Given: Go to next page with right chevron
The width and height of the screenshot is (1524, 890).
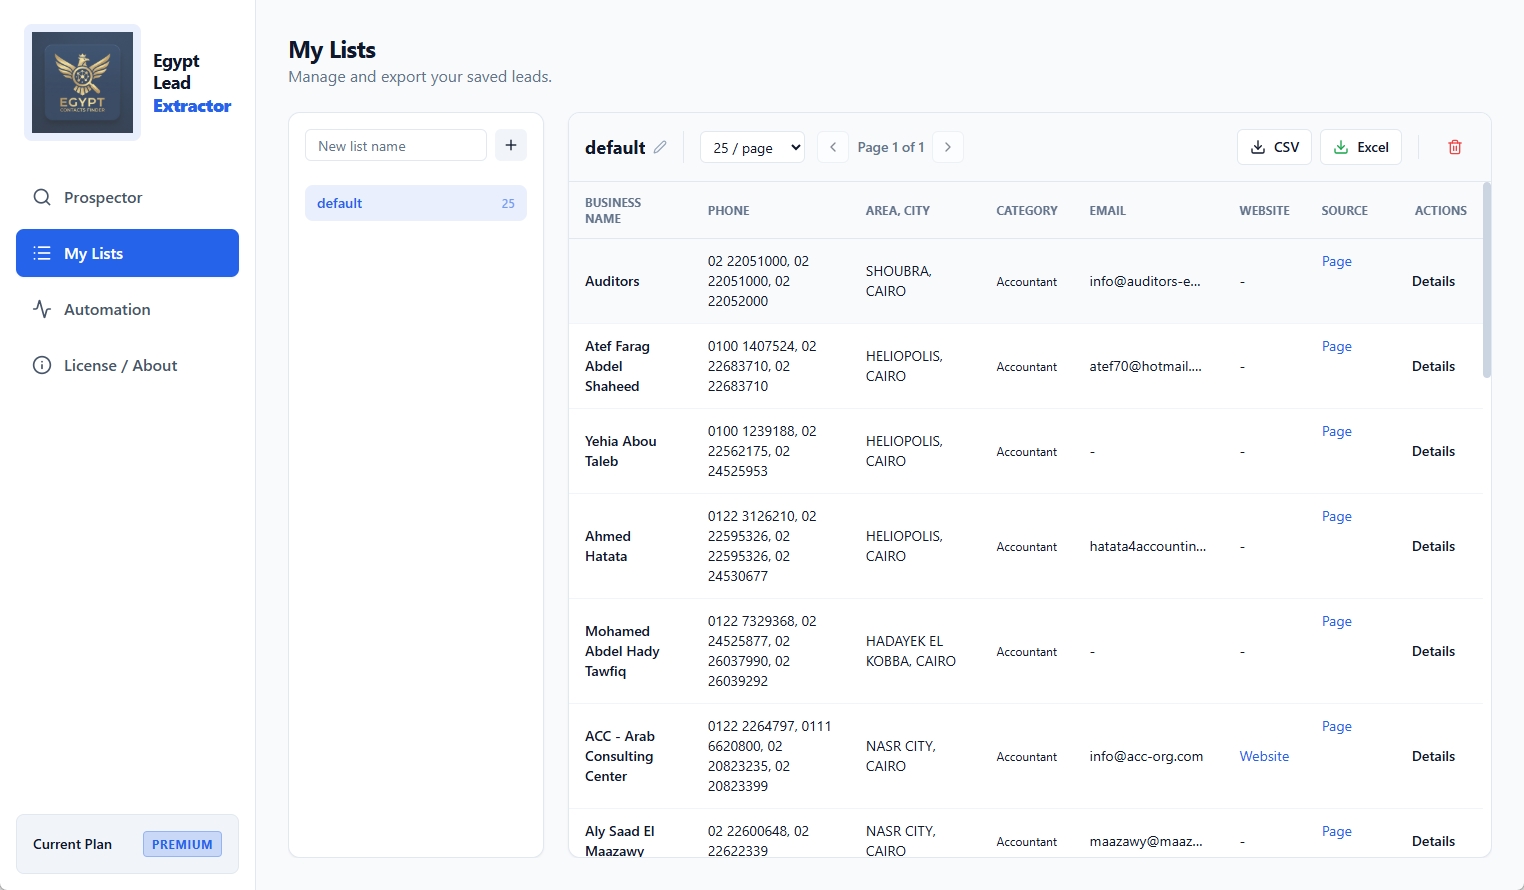Looking at the screenshot, I should (947, 147).
